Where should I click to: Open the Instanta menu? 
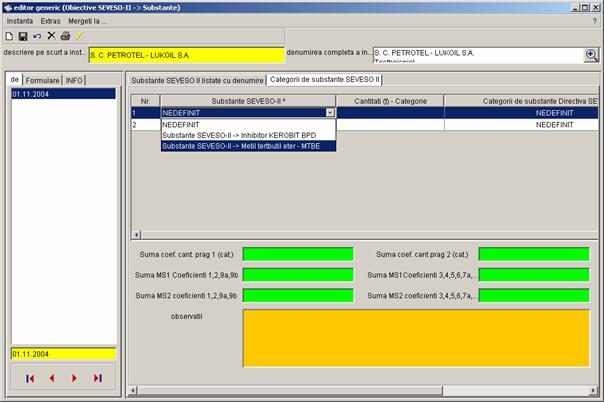point(20,20)
